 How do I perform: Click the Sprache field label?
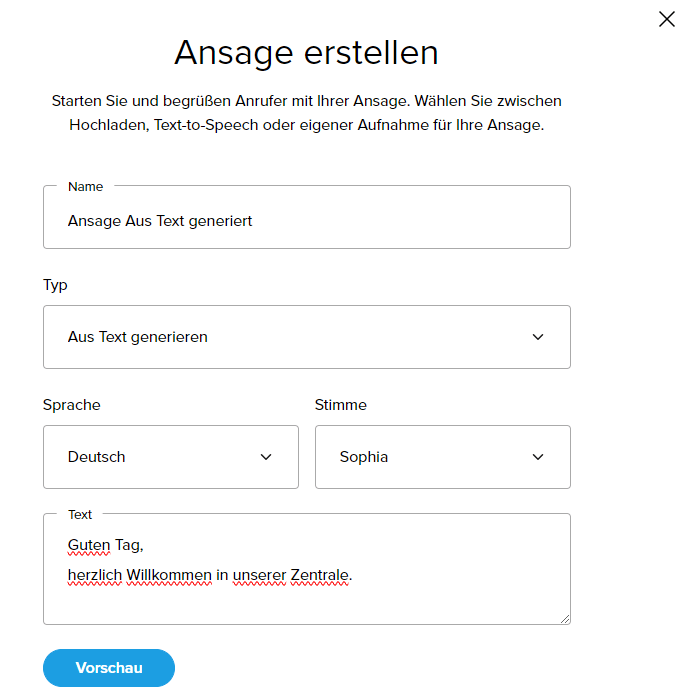pyautogui.click(x=71, y=405)
